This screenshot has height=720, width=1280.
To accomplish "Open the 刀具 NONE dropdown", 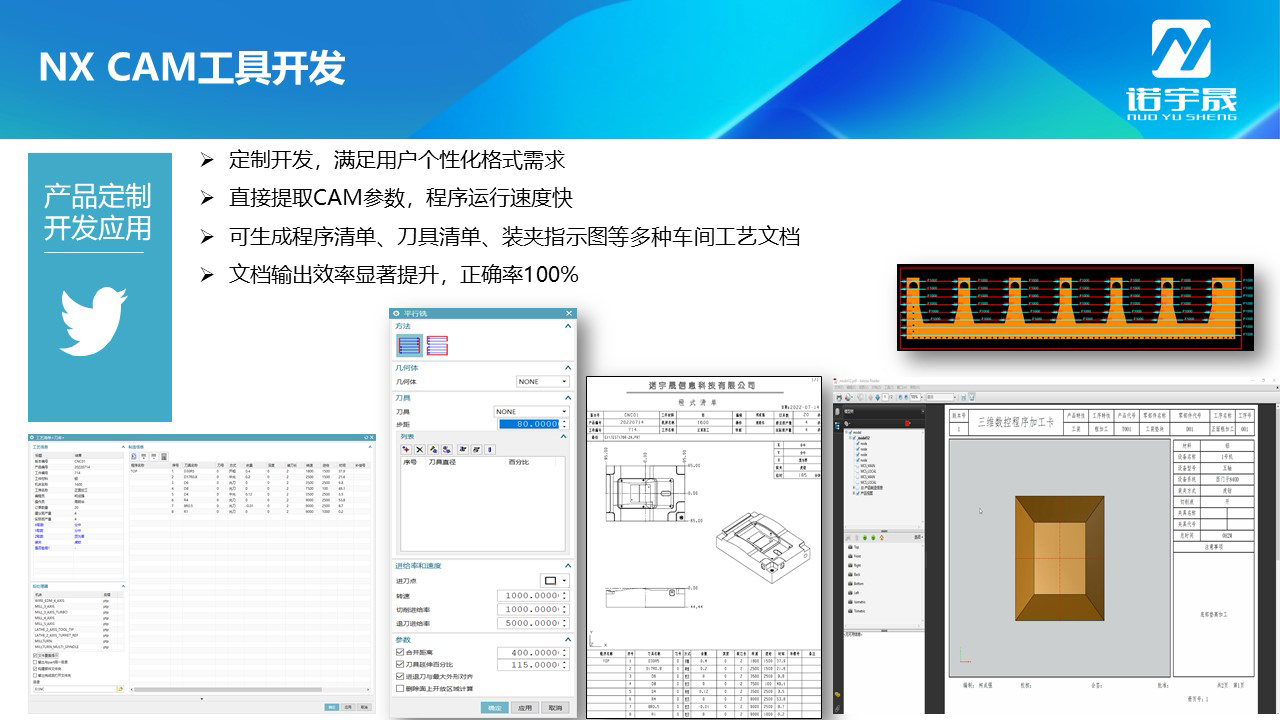I will (x=531, y=412).
